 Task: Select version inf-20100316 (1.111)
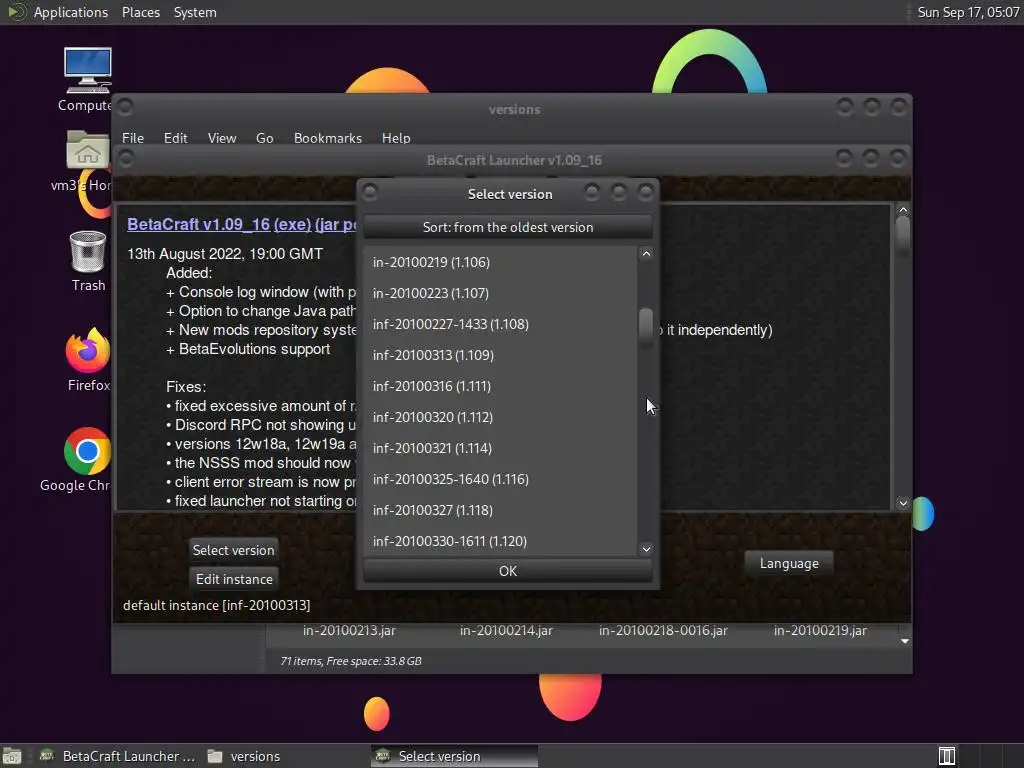(500, 386)
